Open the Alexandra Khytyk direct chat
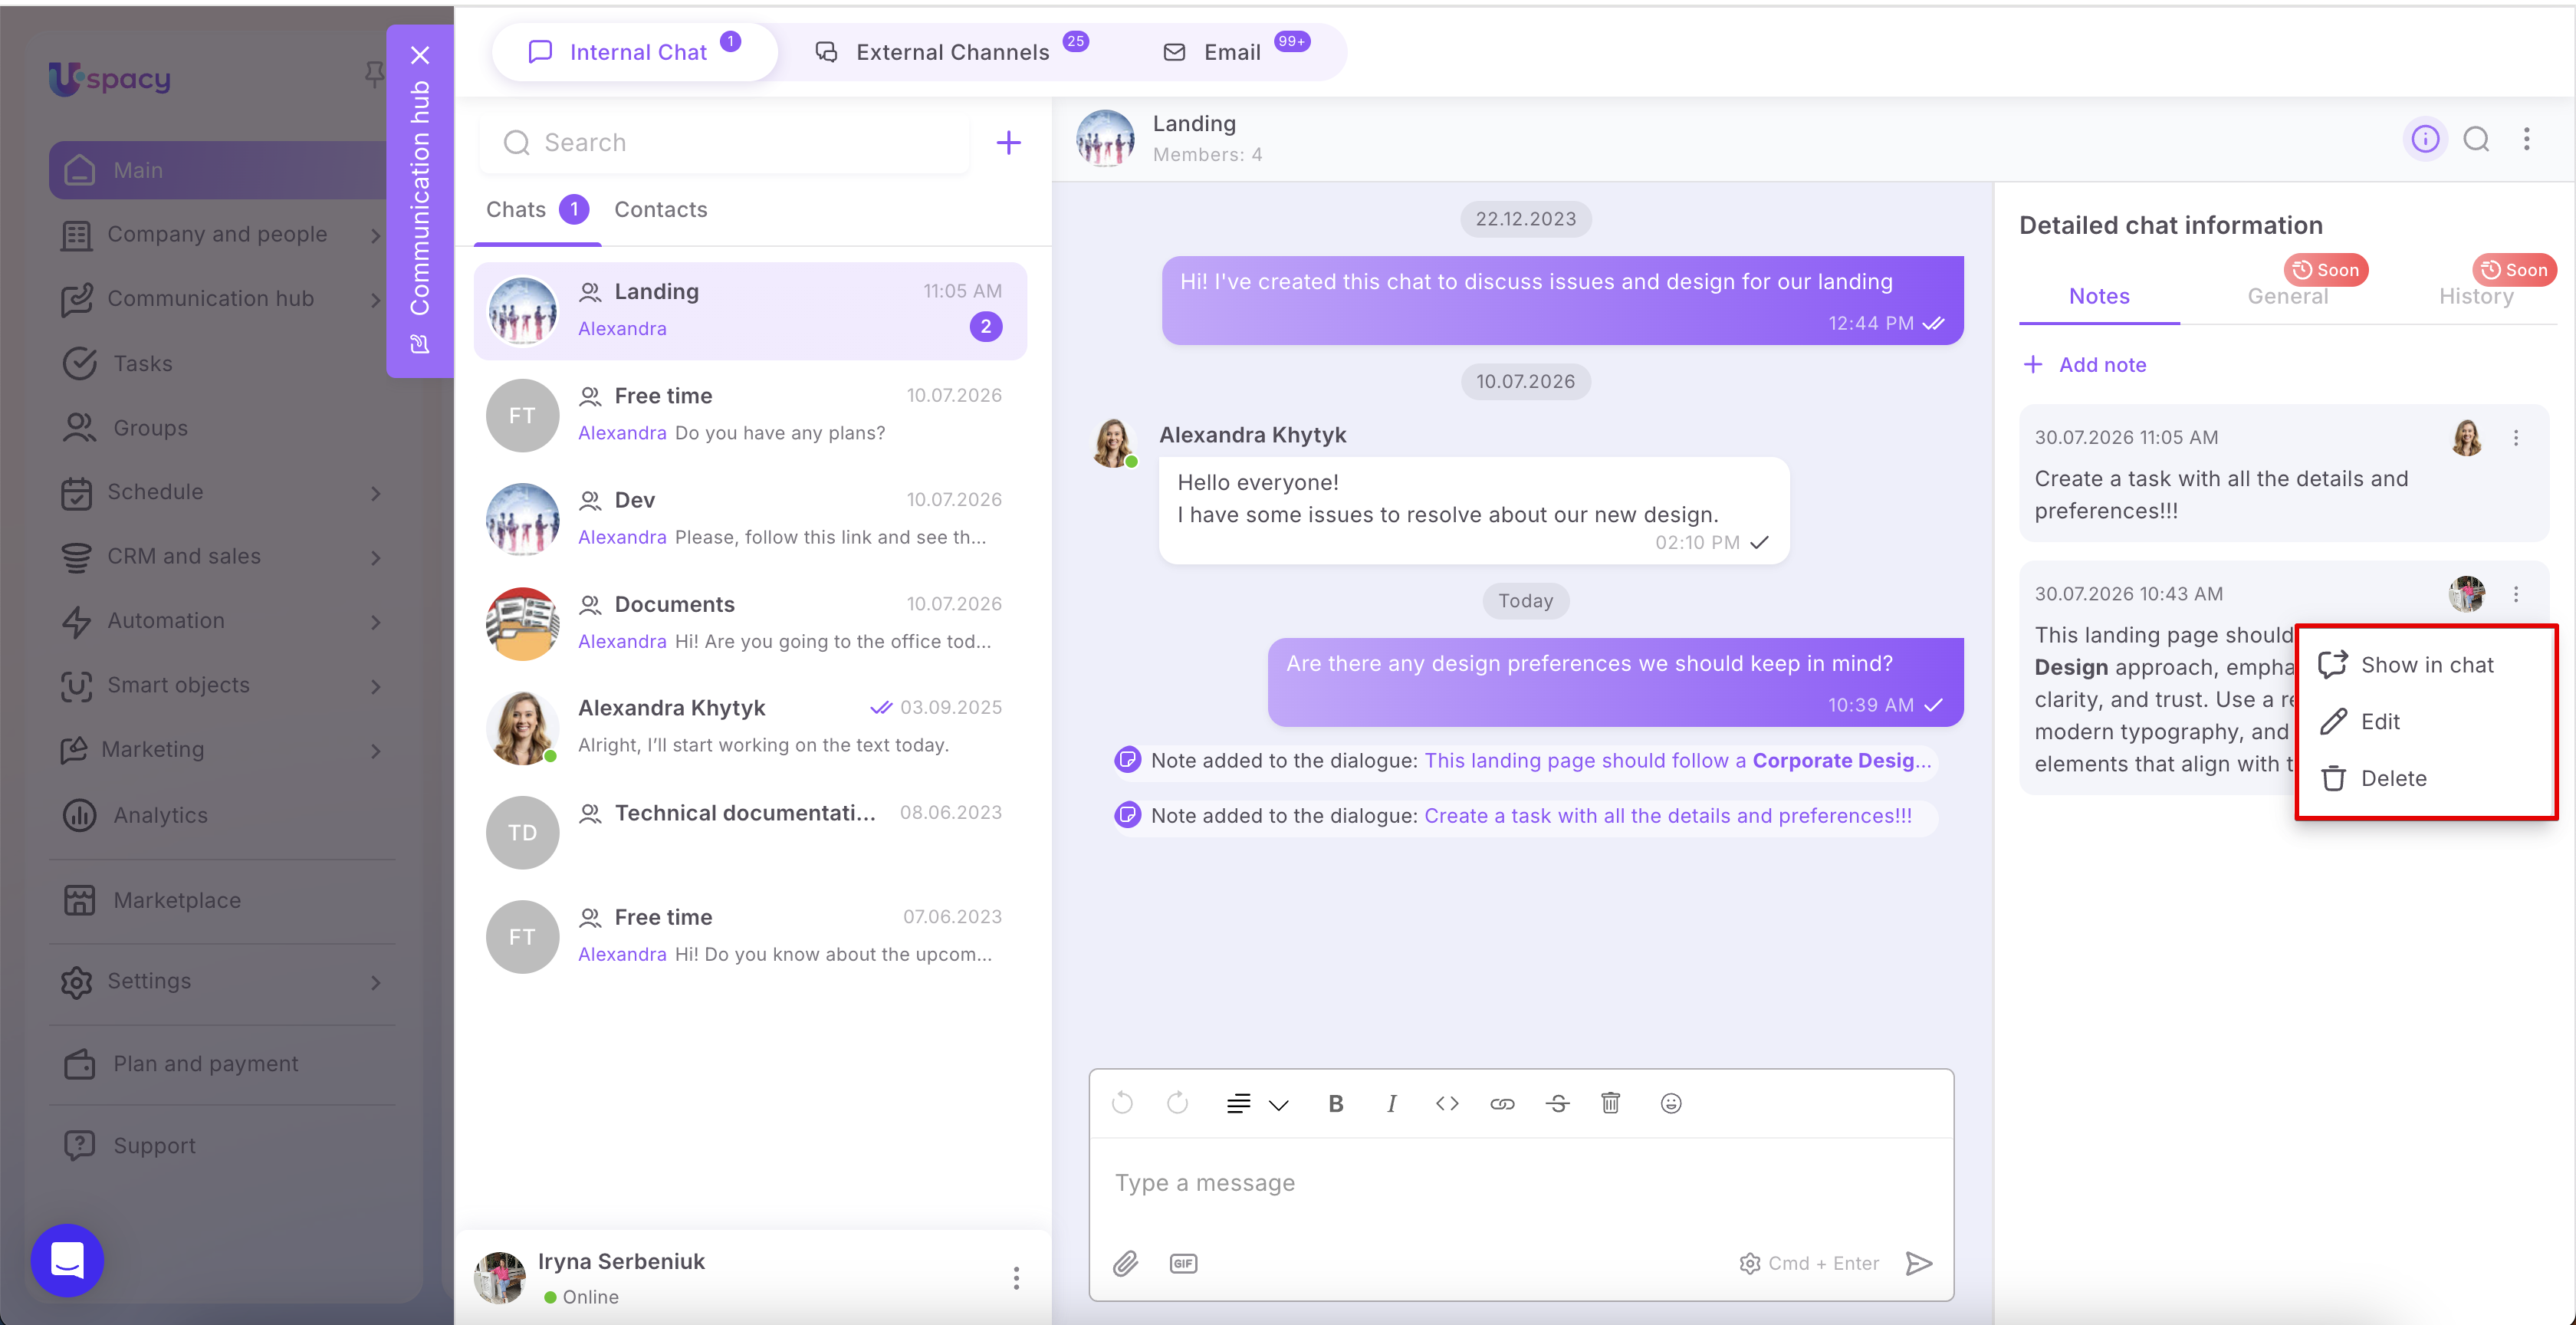 750,727
